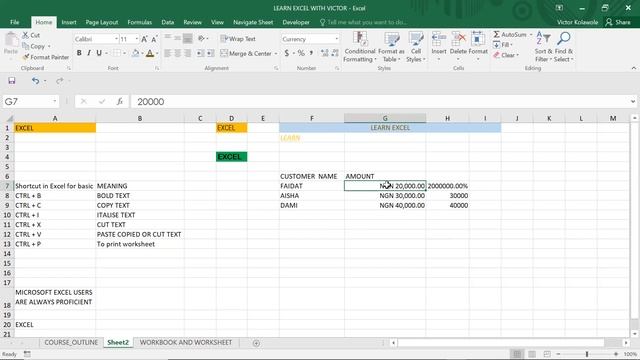Click the Insert cells icon
The image size is (640, 360).
[439, 40]
